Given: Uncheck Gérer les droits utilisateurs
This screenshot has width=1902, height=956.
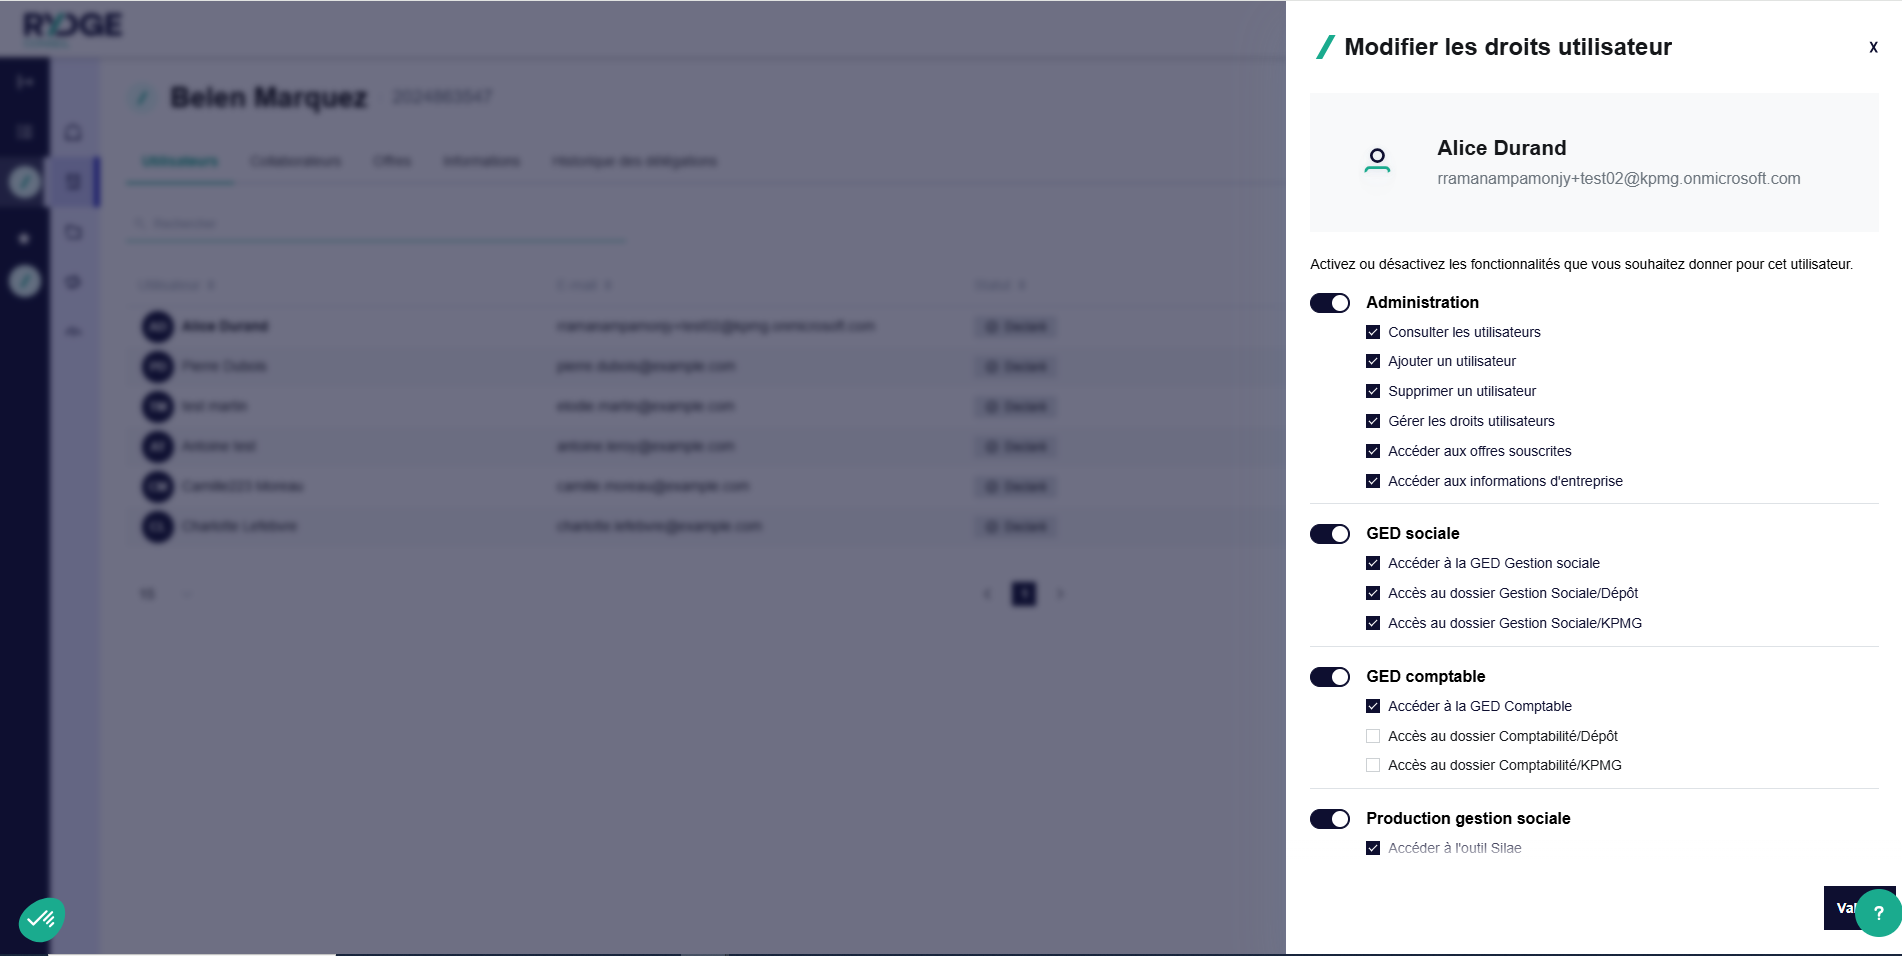Looking at the screenshot, I should click(x=1373, y=421).
